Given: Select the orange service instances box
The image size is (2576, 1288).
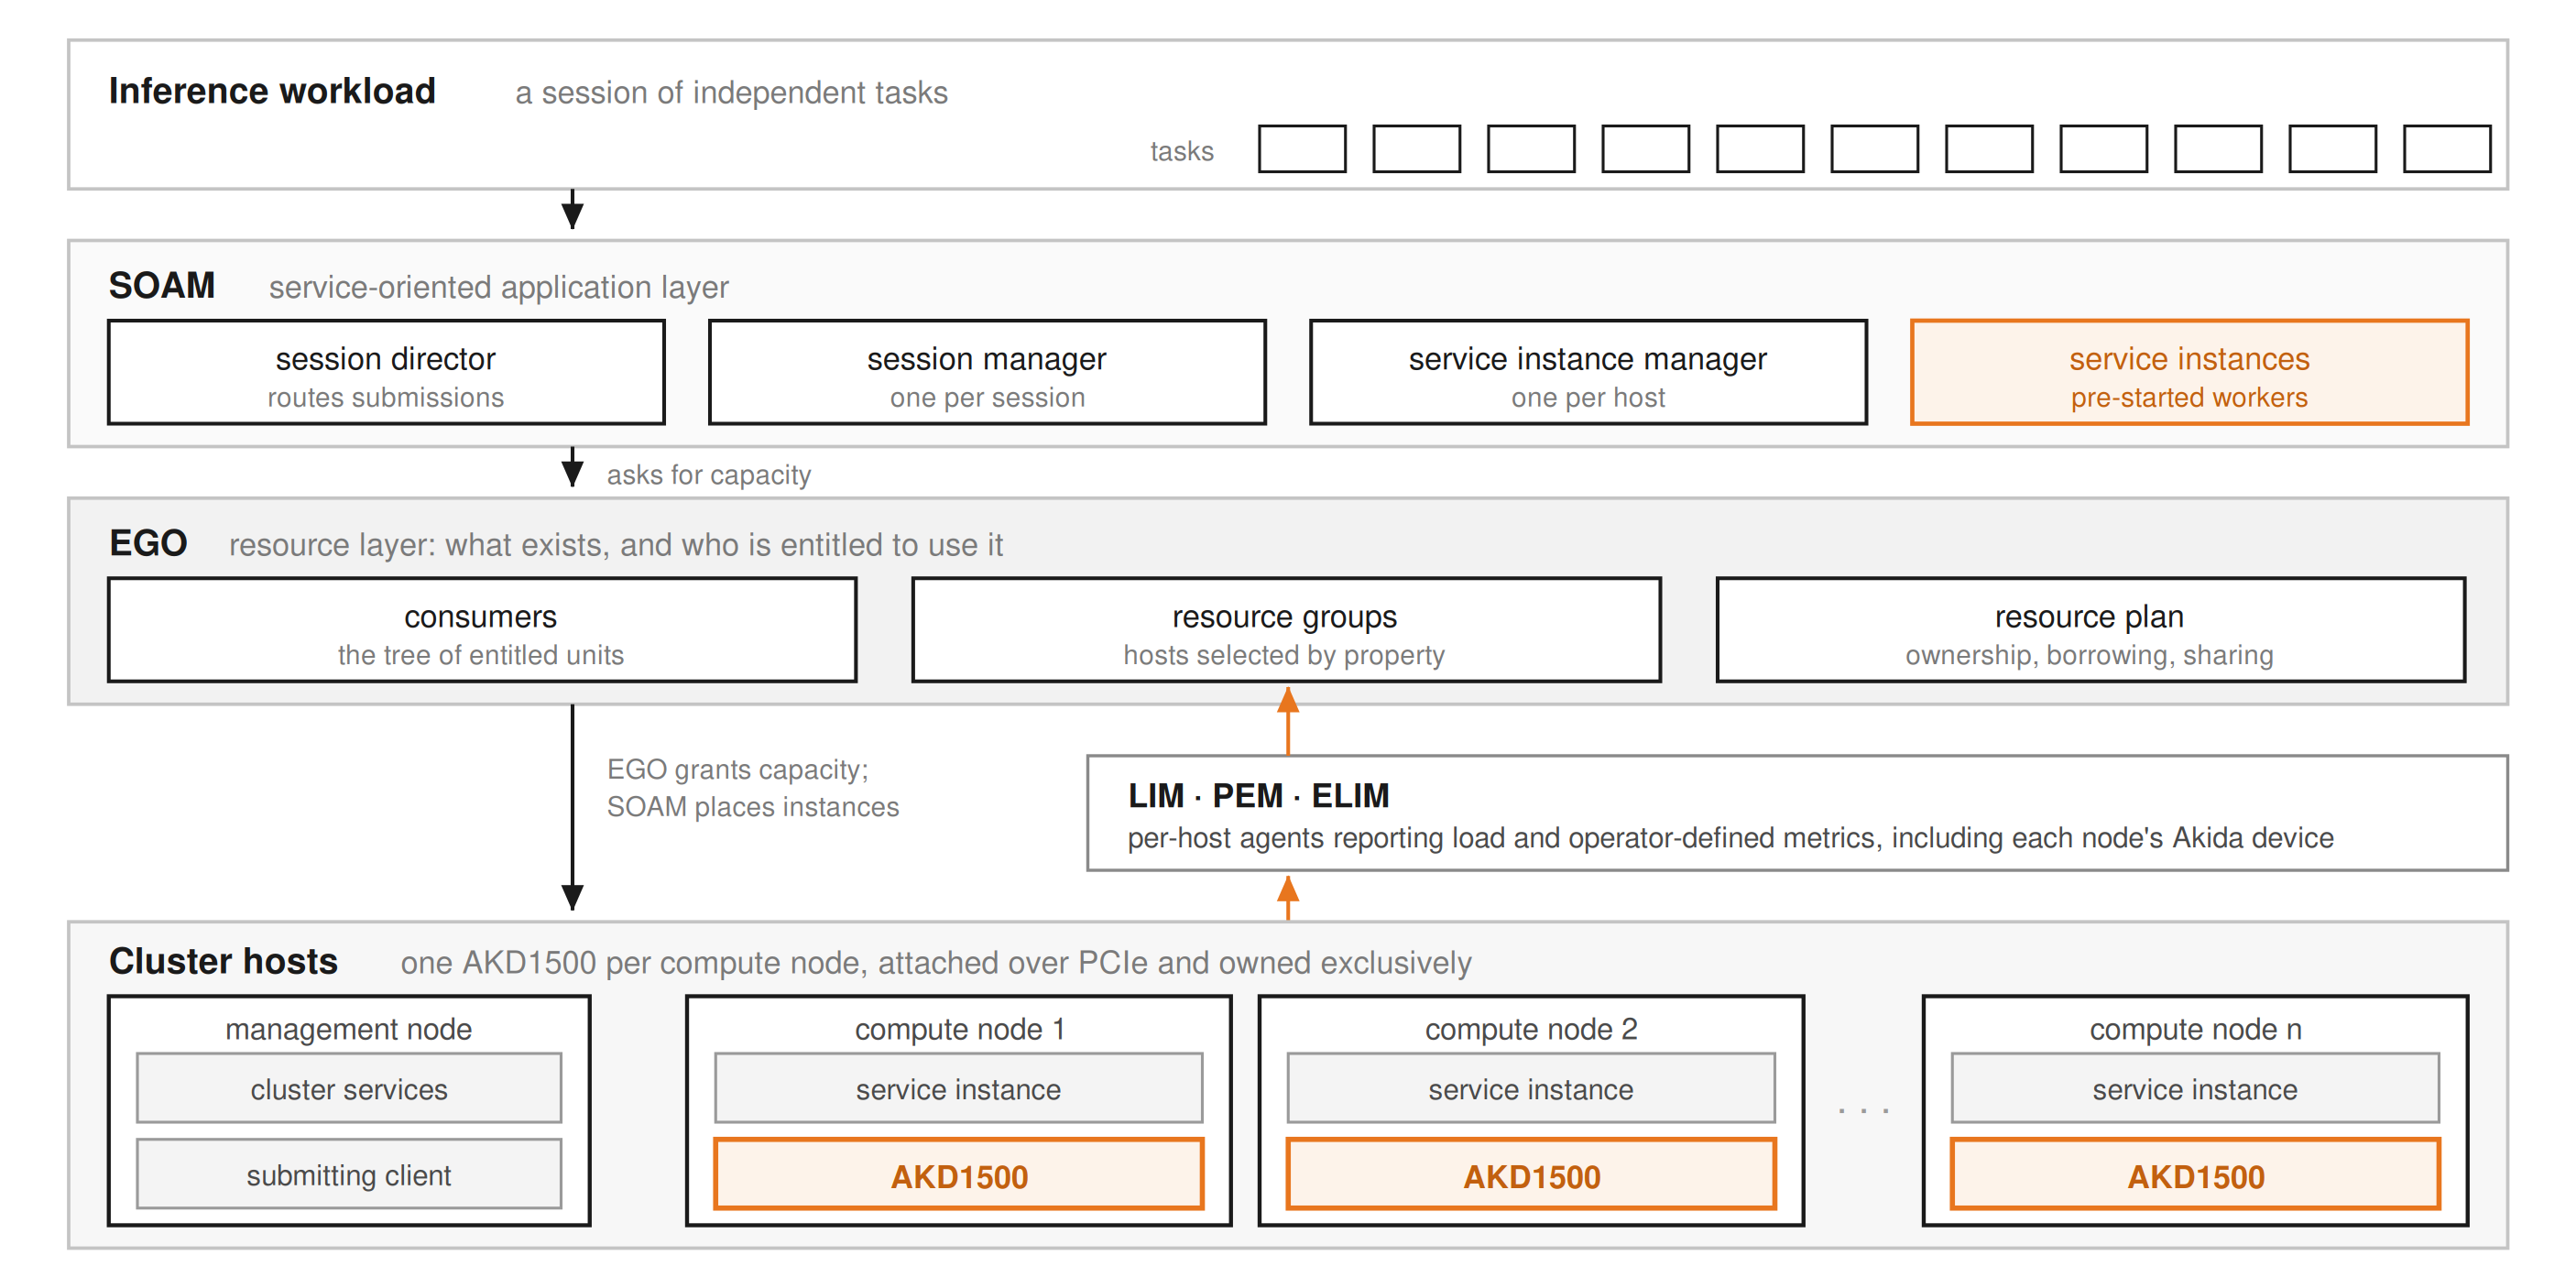Looking at the screenshot, I should tap(2189, 372).
